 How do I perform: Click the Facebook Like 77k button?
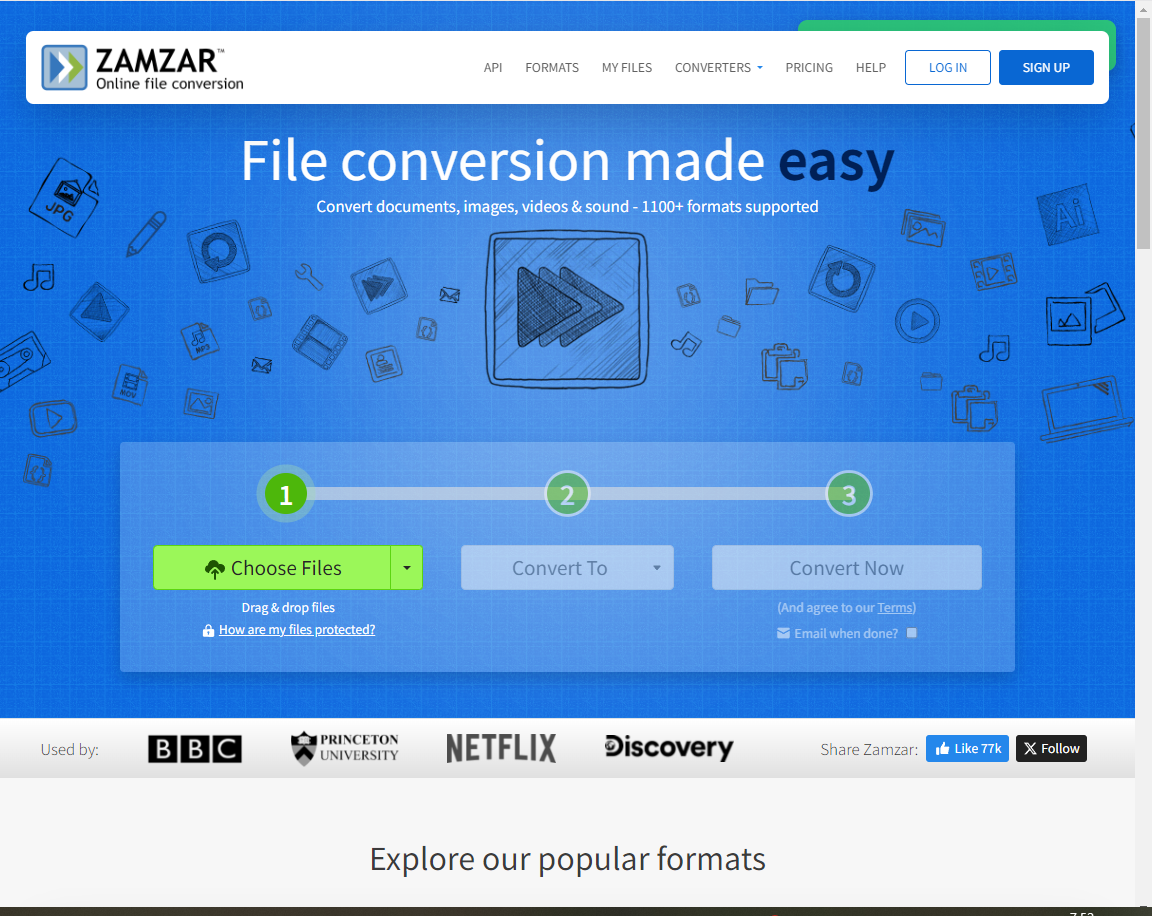pyautogui.click(x=967, y=749)
